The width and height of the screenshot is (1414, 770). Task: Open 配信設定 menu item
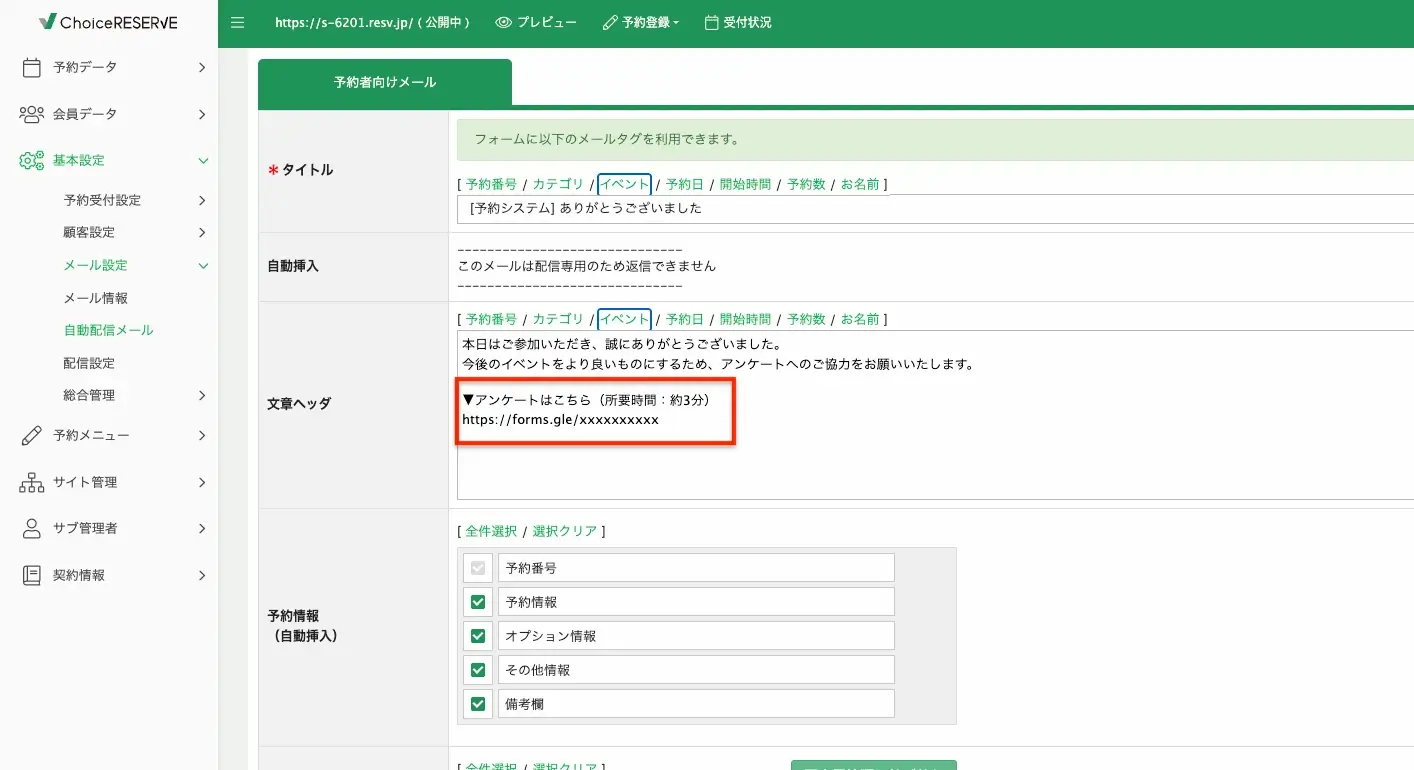pos(89,363)
